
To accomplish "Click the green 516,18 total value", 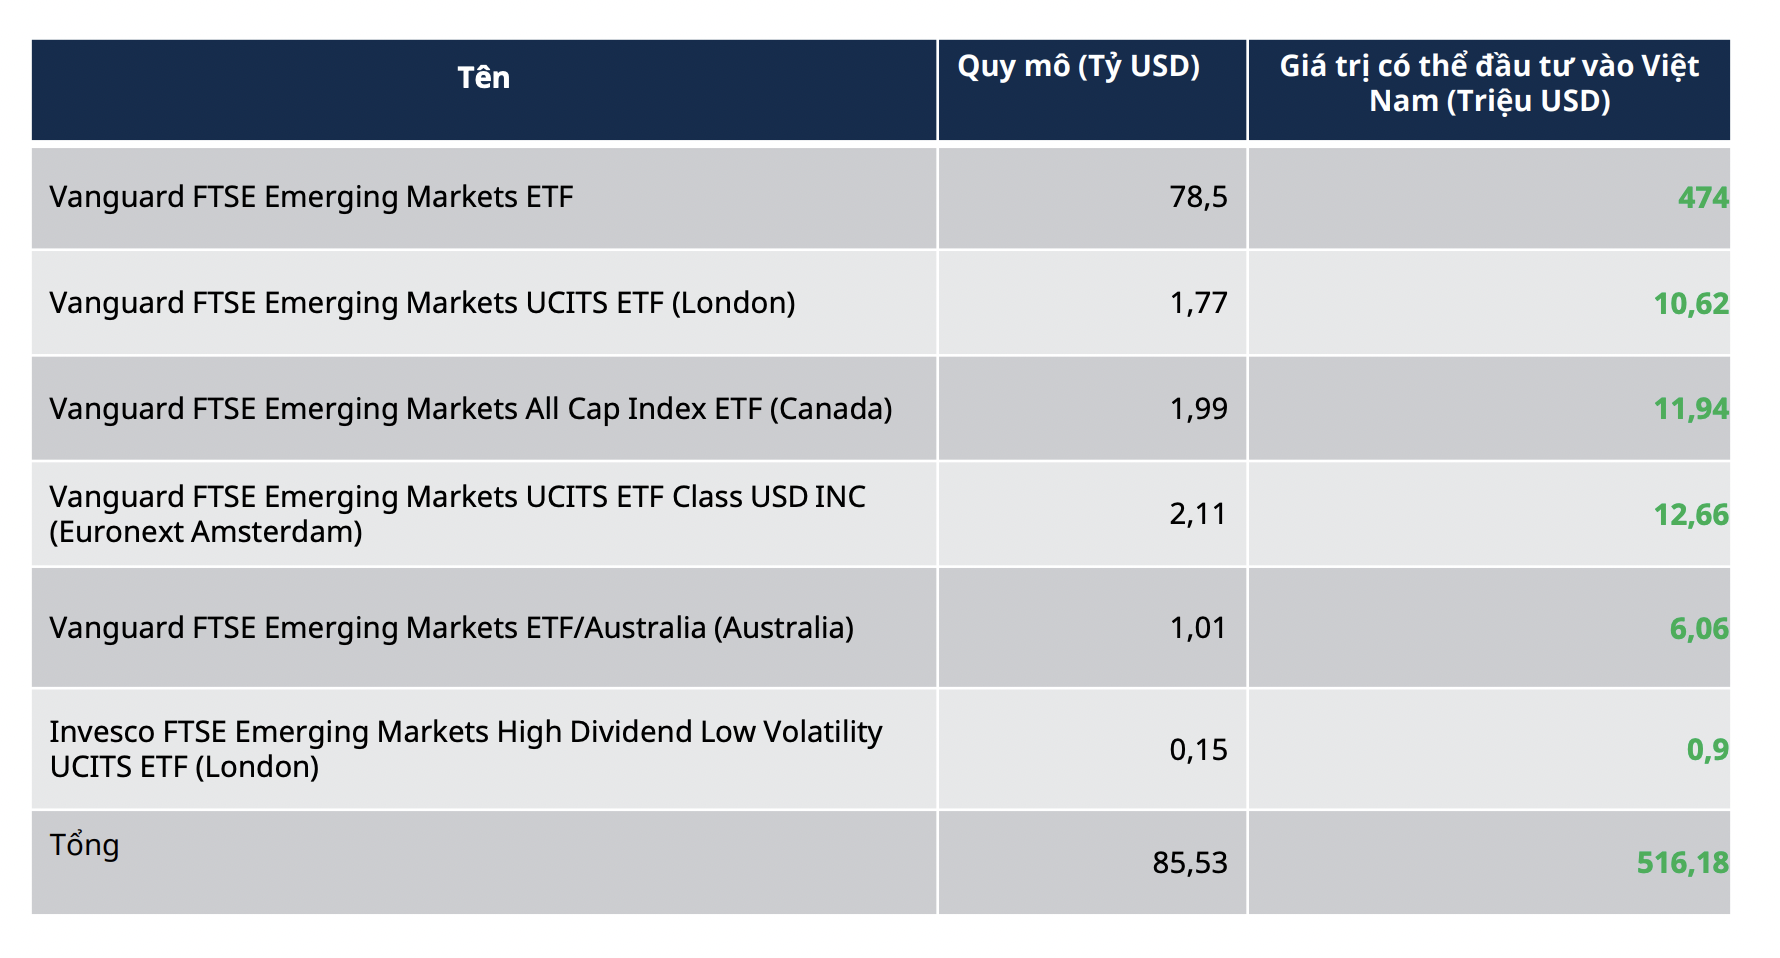I will coord(1682,863).
